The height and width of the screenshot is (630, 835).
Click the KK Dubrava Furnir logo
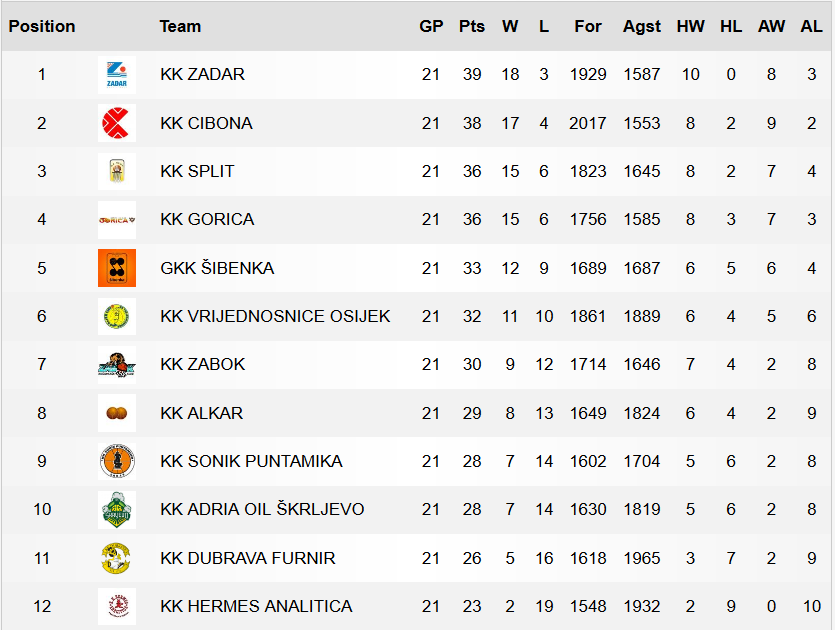click(x=117, y=558)
